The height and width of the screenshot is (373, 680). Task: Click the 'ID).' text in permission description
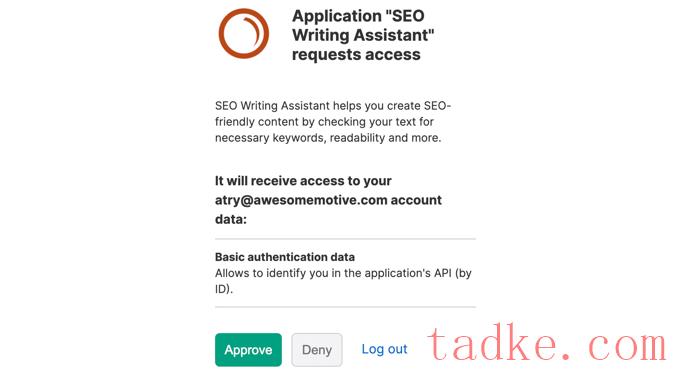tap(224, 289)
